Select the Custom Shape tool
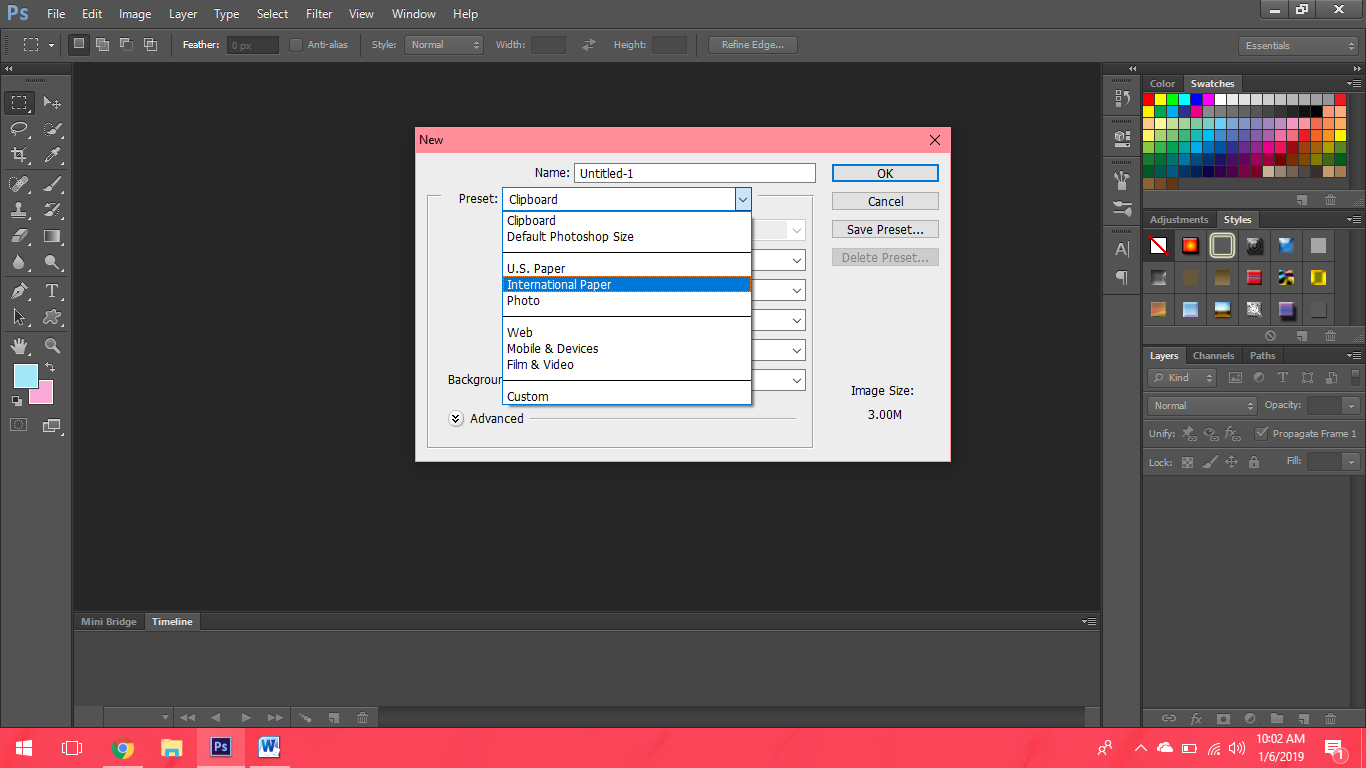1366x768 pixels. coord(52,317)
